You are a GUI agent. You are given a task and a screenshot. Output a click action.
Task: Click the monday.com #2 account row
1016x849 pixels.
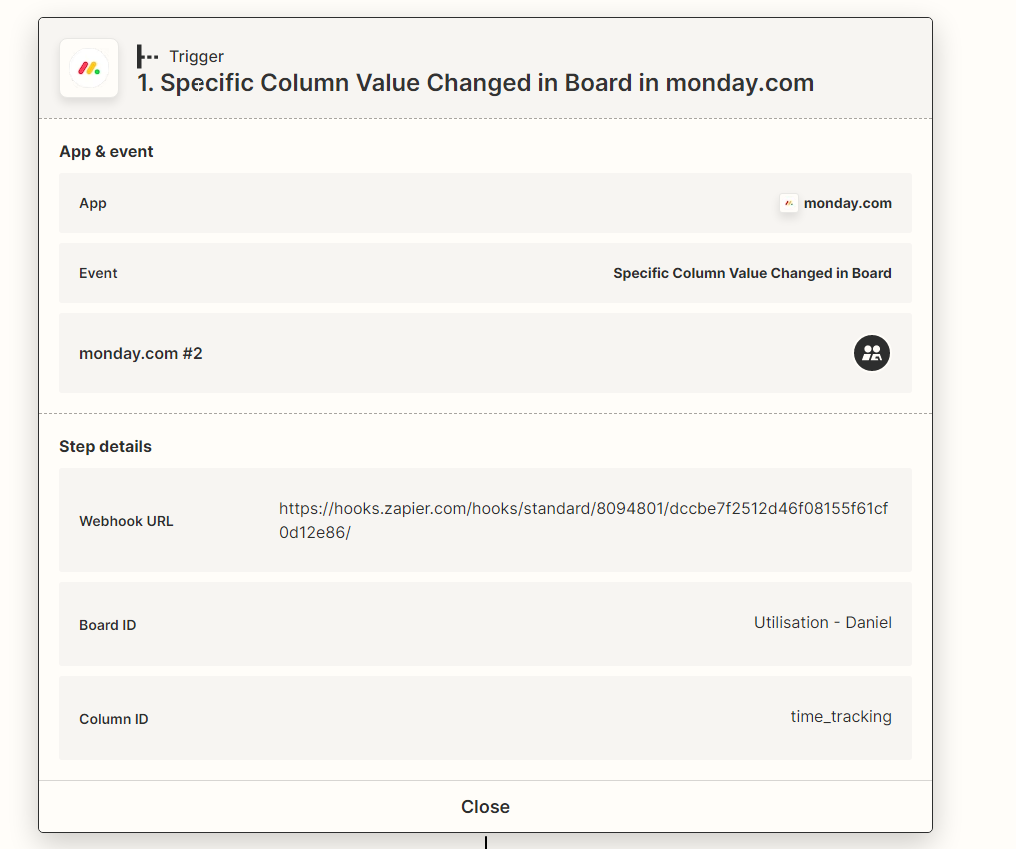click(485, 353)
